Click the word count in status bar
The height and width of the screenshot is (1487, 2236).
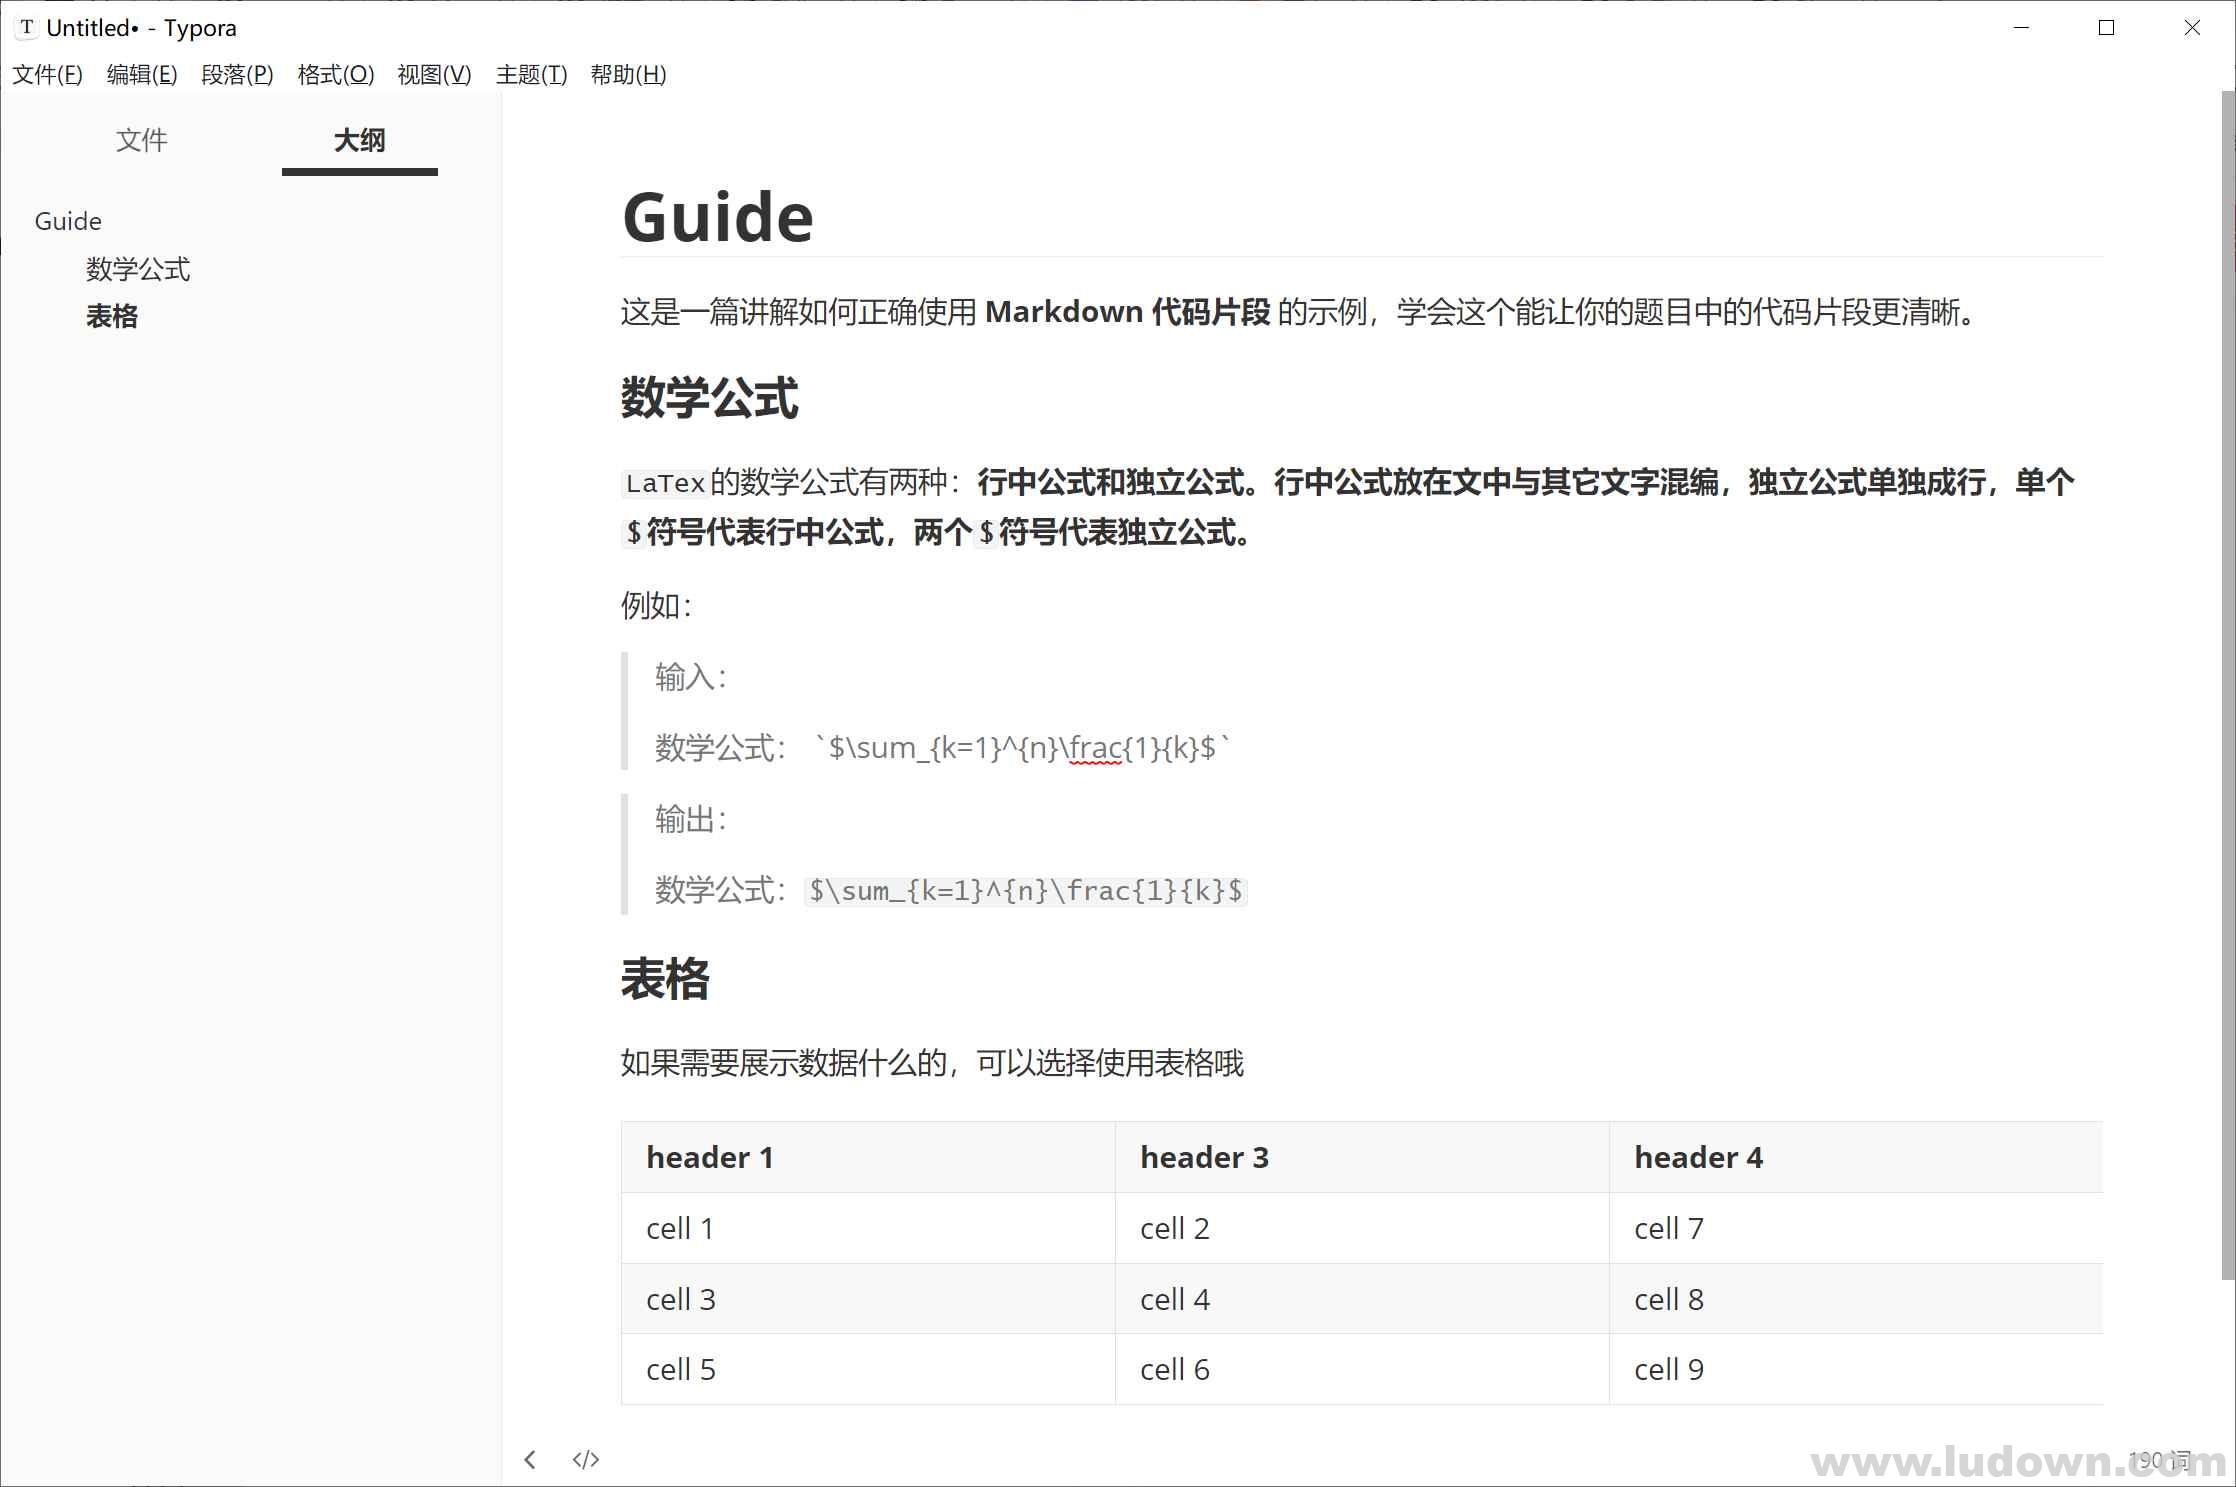[2159, 1460]
